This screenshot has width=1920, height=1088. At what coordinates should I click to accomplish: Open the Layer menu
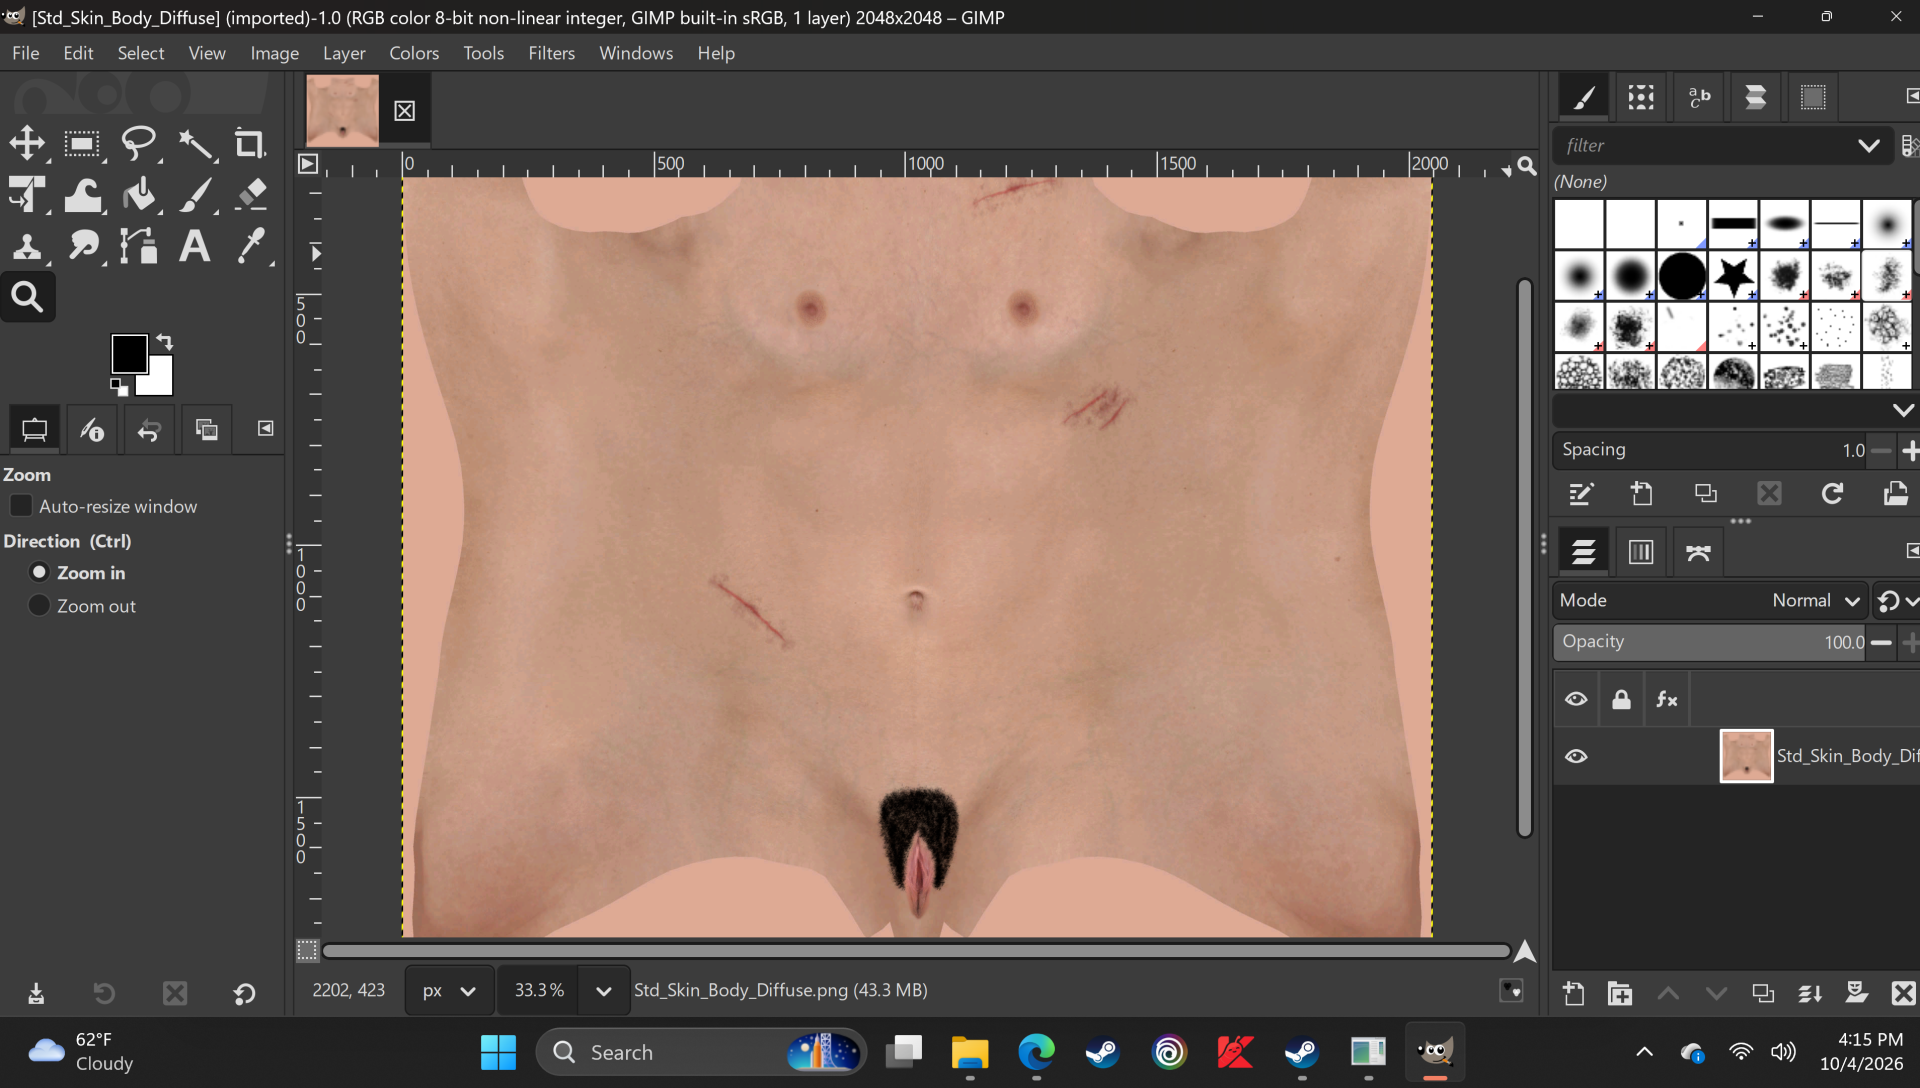pyautogui.click(x=344, y=53)
